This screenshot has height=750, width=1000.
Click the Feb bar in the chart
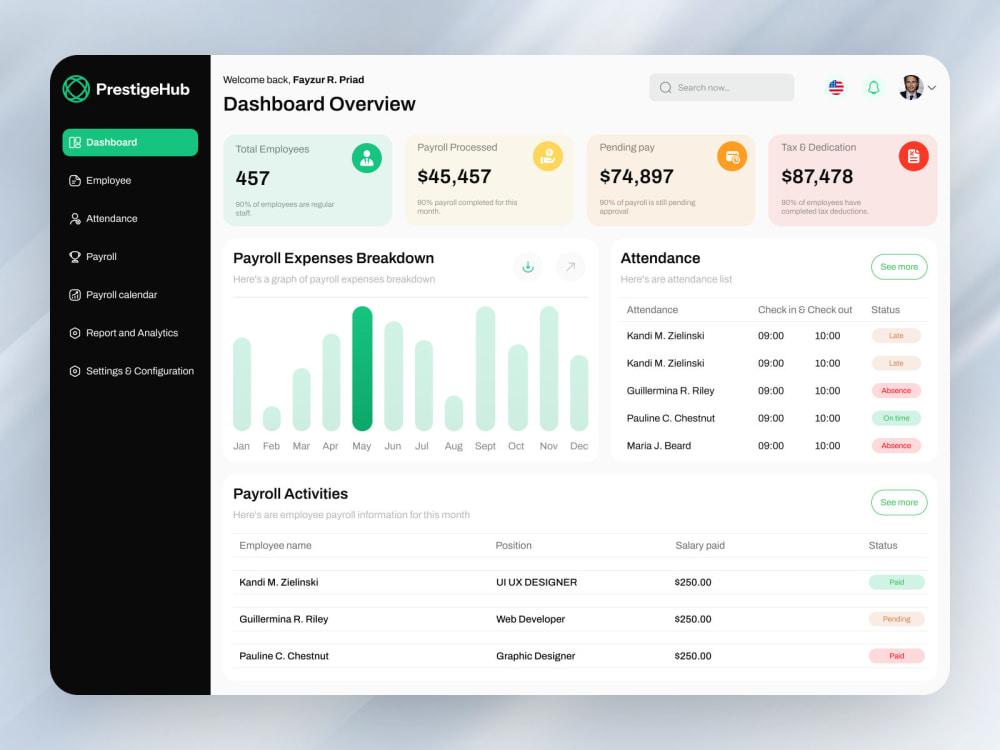coord(272,418)
